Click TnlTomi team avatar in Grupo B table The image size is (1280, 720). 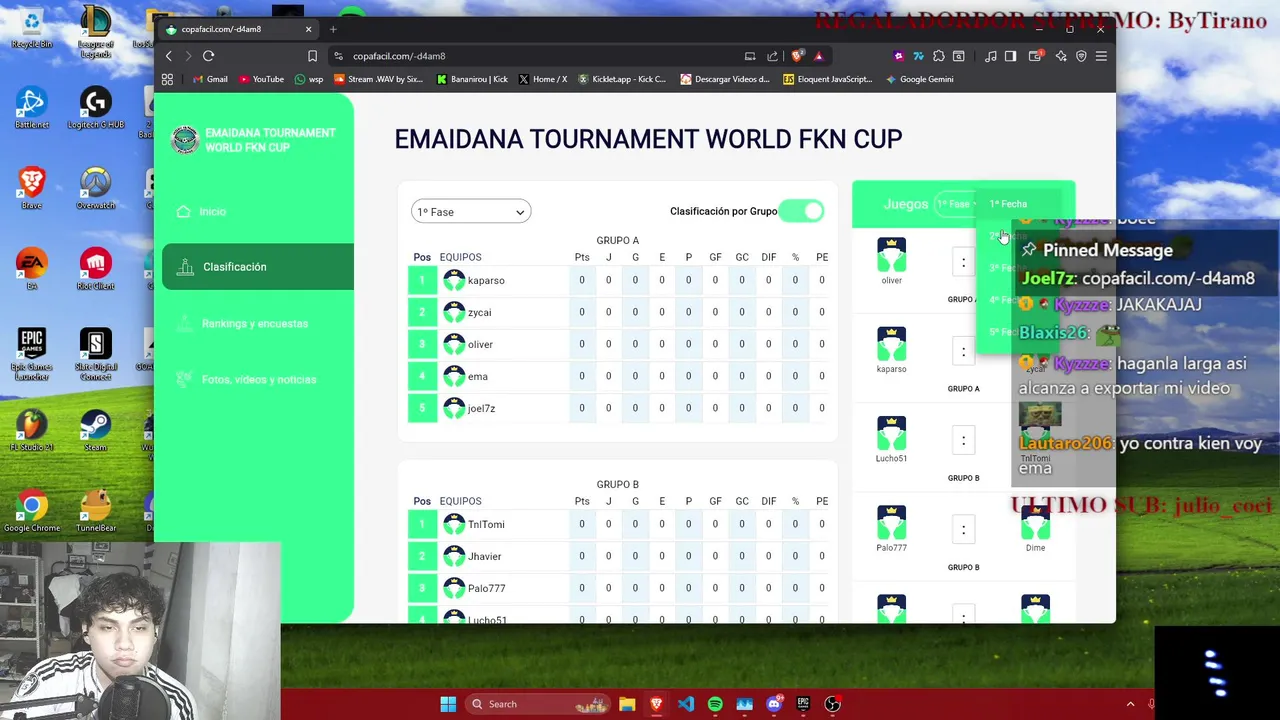pos(454,524)
